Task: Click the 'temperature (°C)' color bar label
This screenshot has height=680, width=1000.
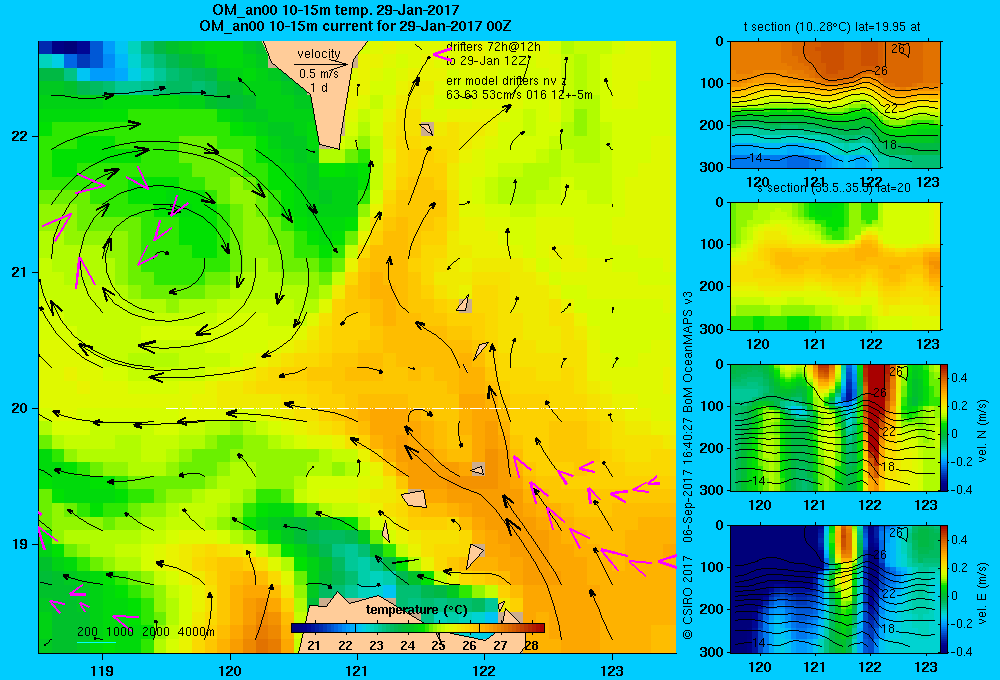Action: click(416, 610)
